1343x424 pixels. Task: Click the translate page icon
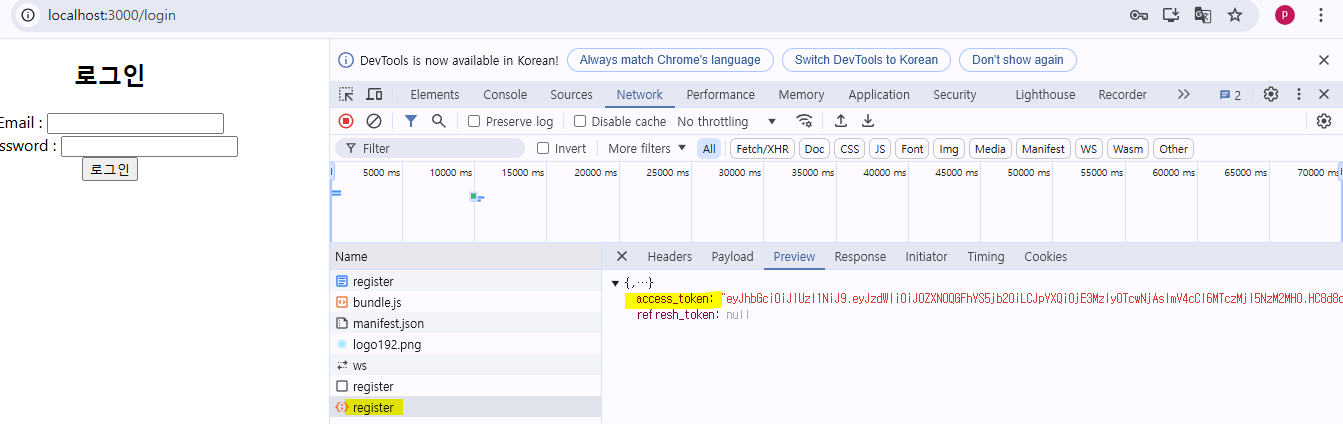1203,15
